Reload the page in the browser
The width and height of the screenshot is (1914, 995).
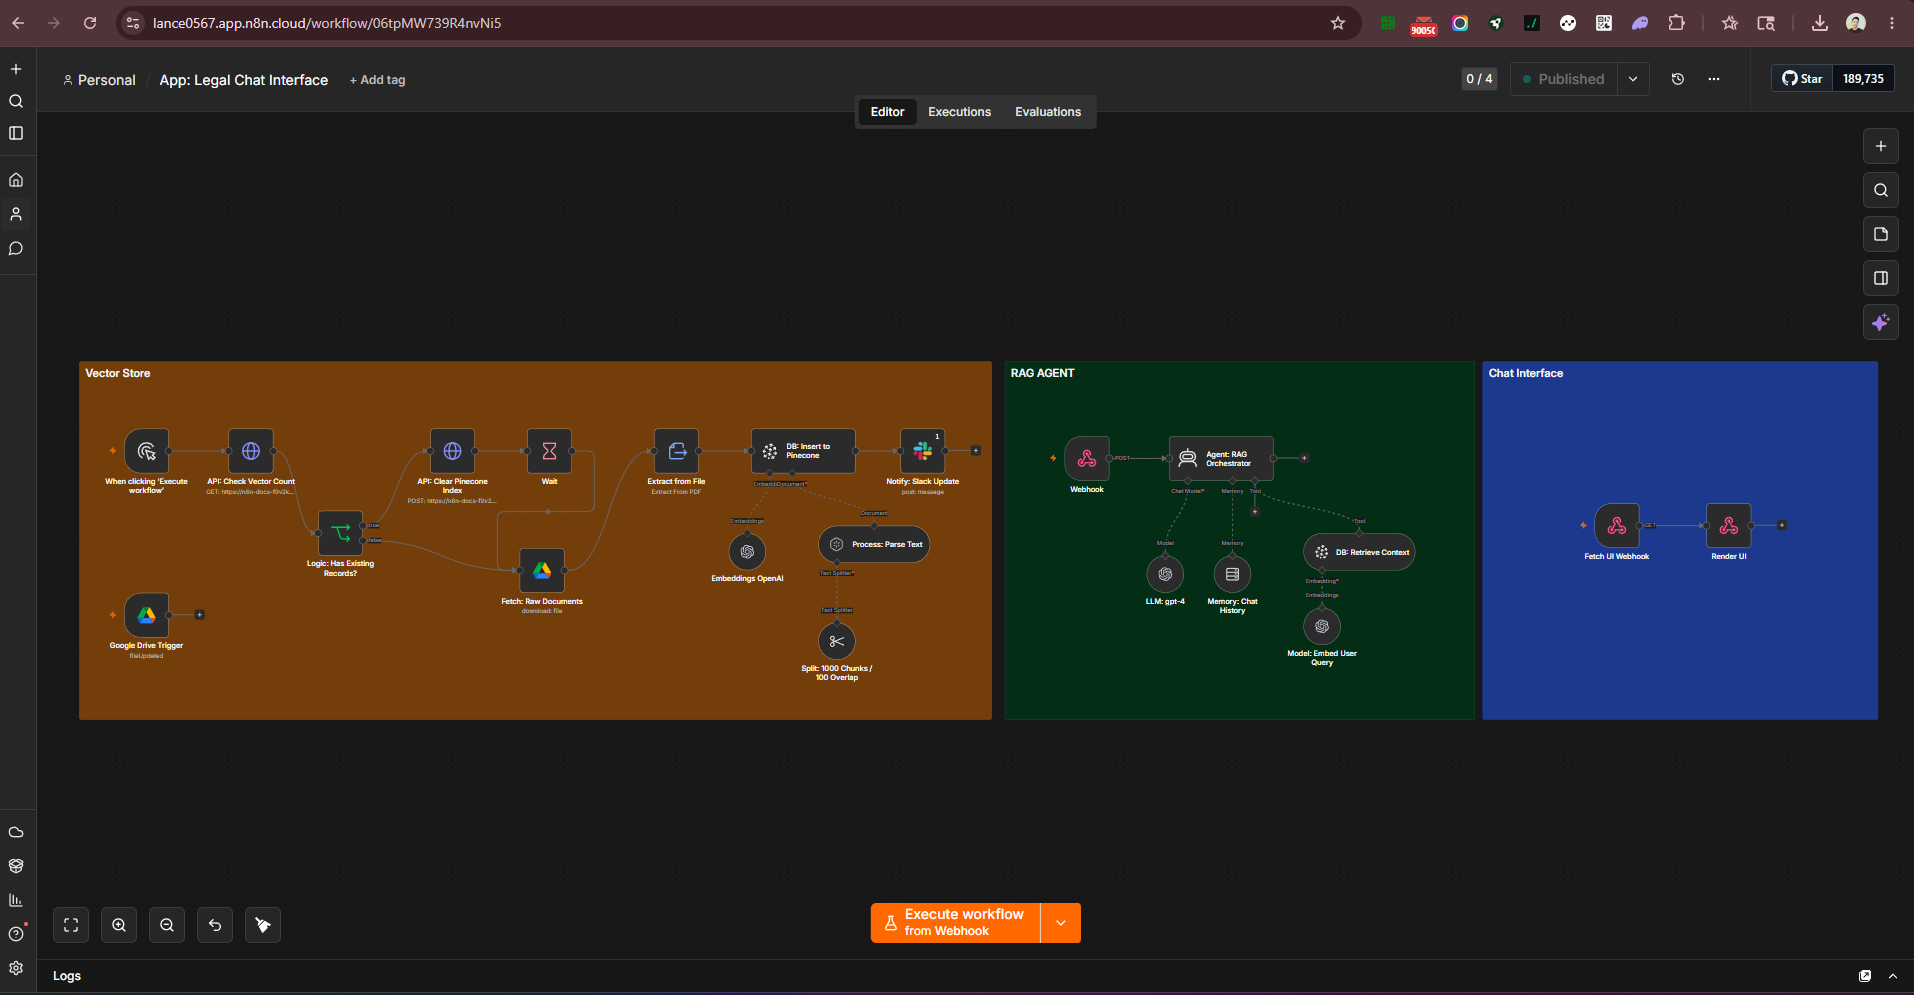click(90, 23)
